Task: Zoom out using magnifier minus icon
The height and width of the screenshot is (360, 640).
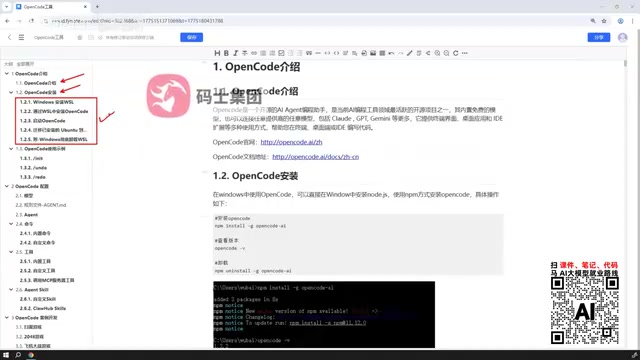Action: (446, 53)
